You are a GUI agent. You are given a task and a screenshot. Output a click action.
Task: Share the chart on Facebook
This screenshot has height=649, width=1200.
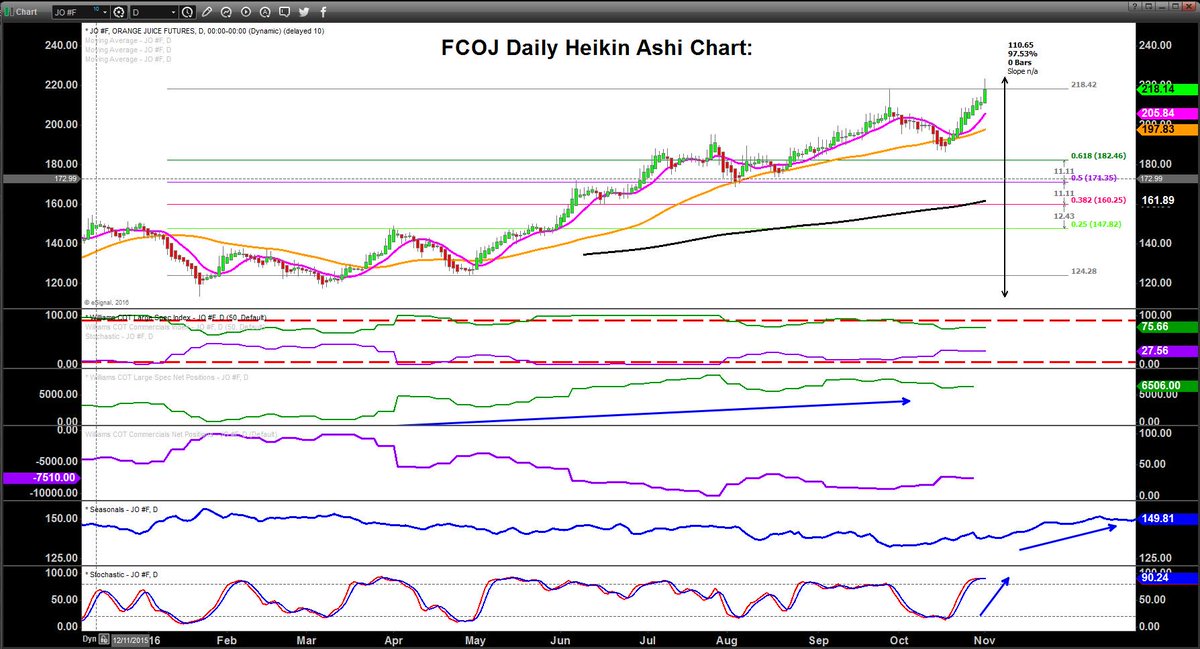point(323,12)
